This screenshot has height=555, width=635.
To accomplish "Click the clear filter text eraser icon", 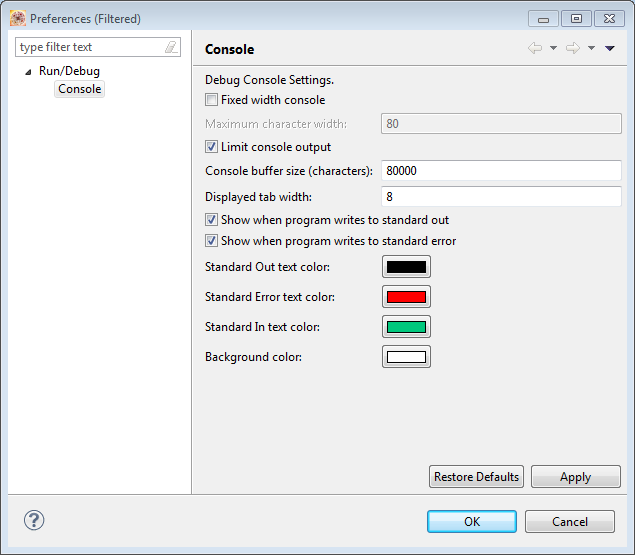I will tap(171, 47).
